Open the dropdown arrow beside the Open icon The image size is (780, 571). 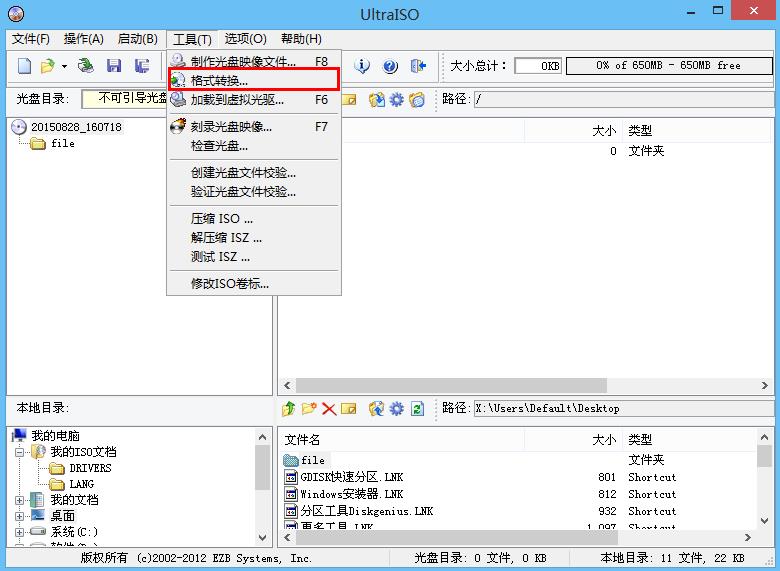pos(64,66)
